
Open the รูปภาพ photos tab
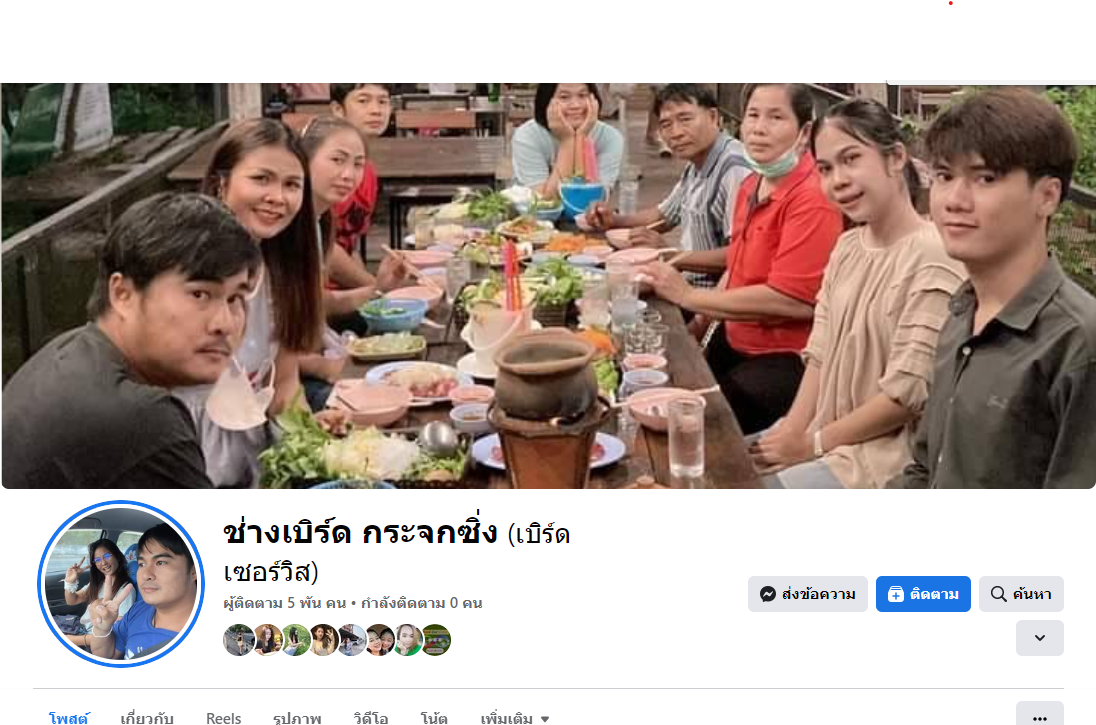[297, 718]
